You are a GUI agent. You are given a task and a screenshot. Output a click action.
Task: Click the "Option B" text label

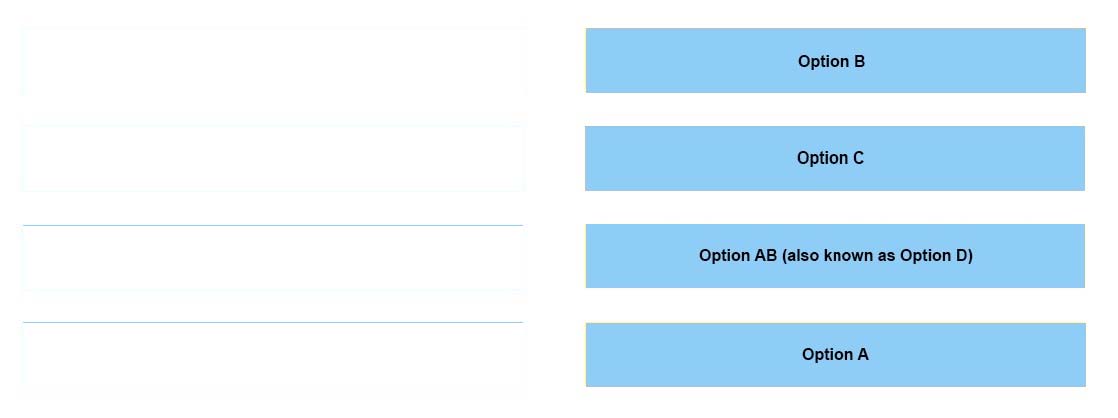831,61
